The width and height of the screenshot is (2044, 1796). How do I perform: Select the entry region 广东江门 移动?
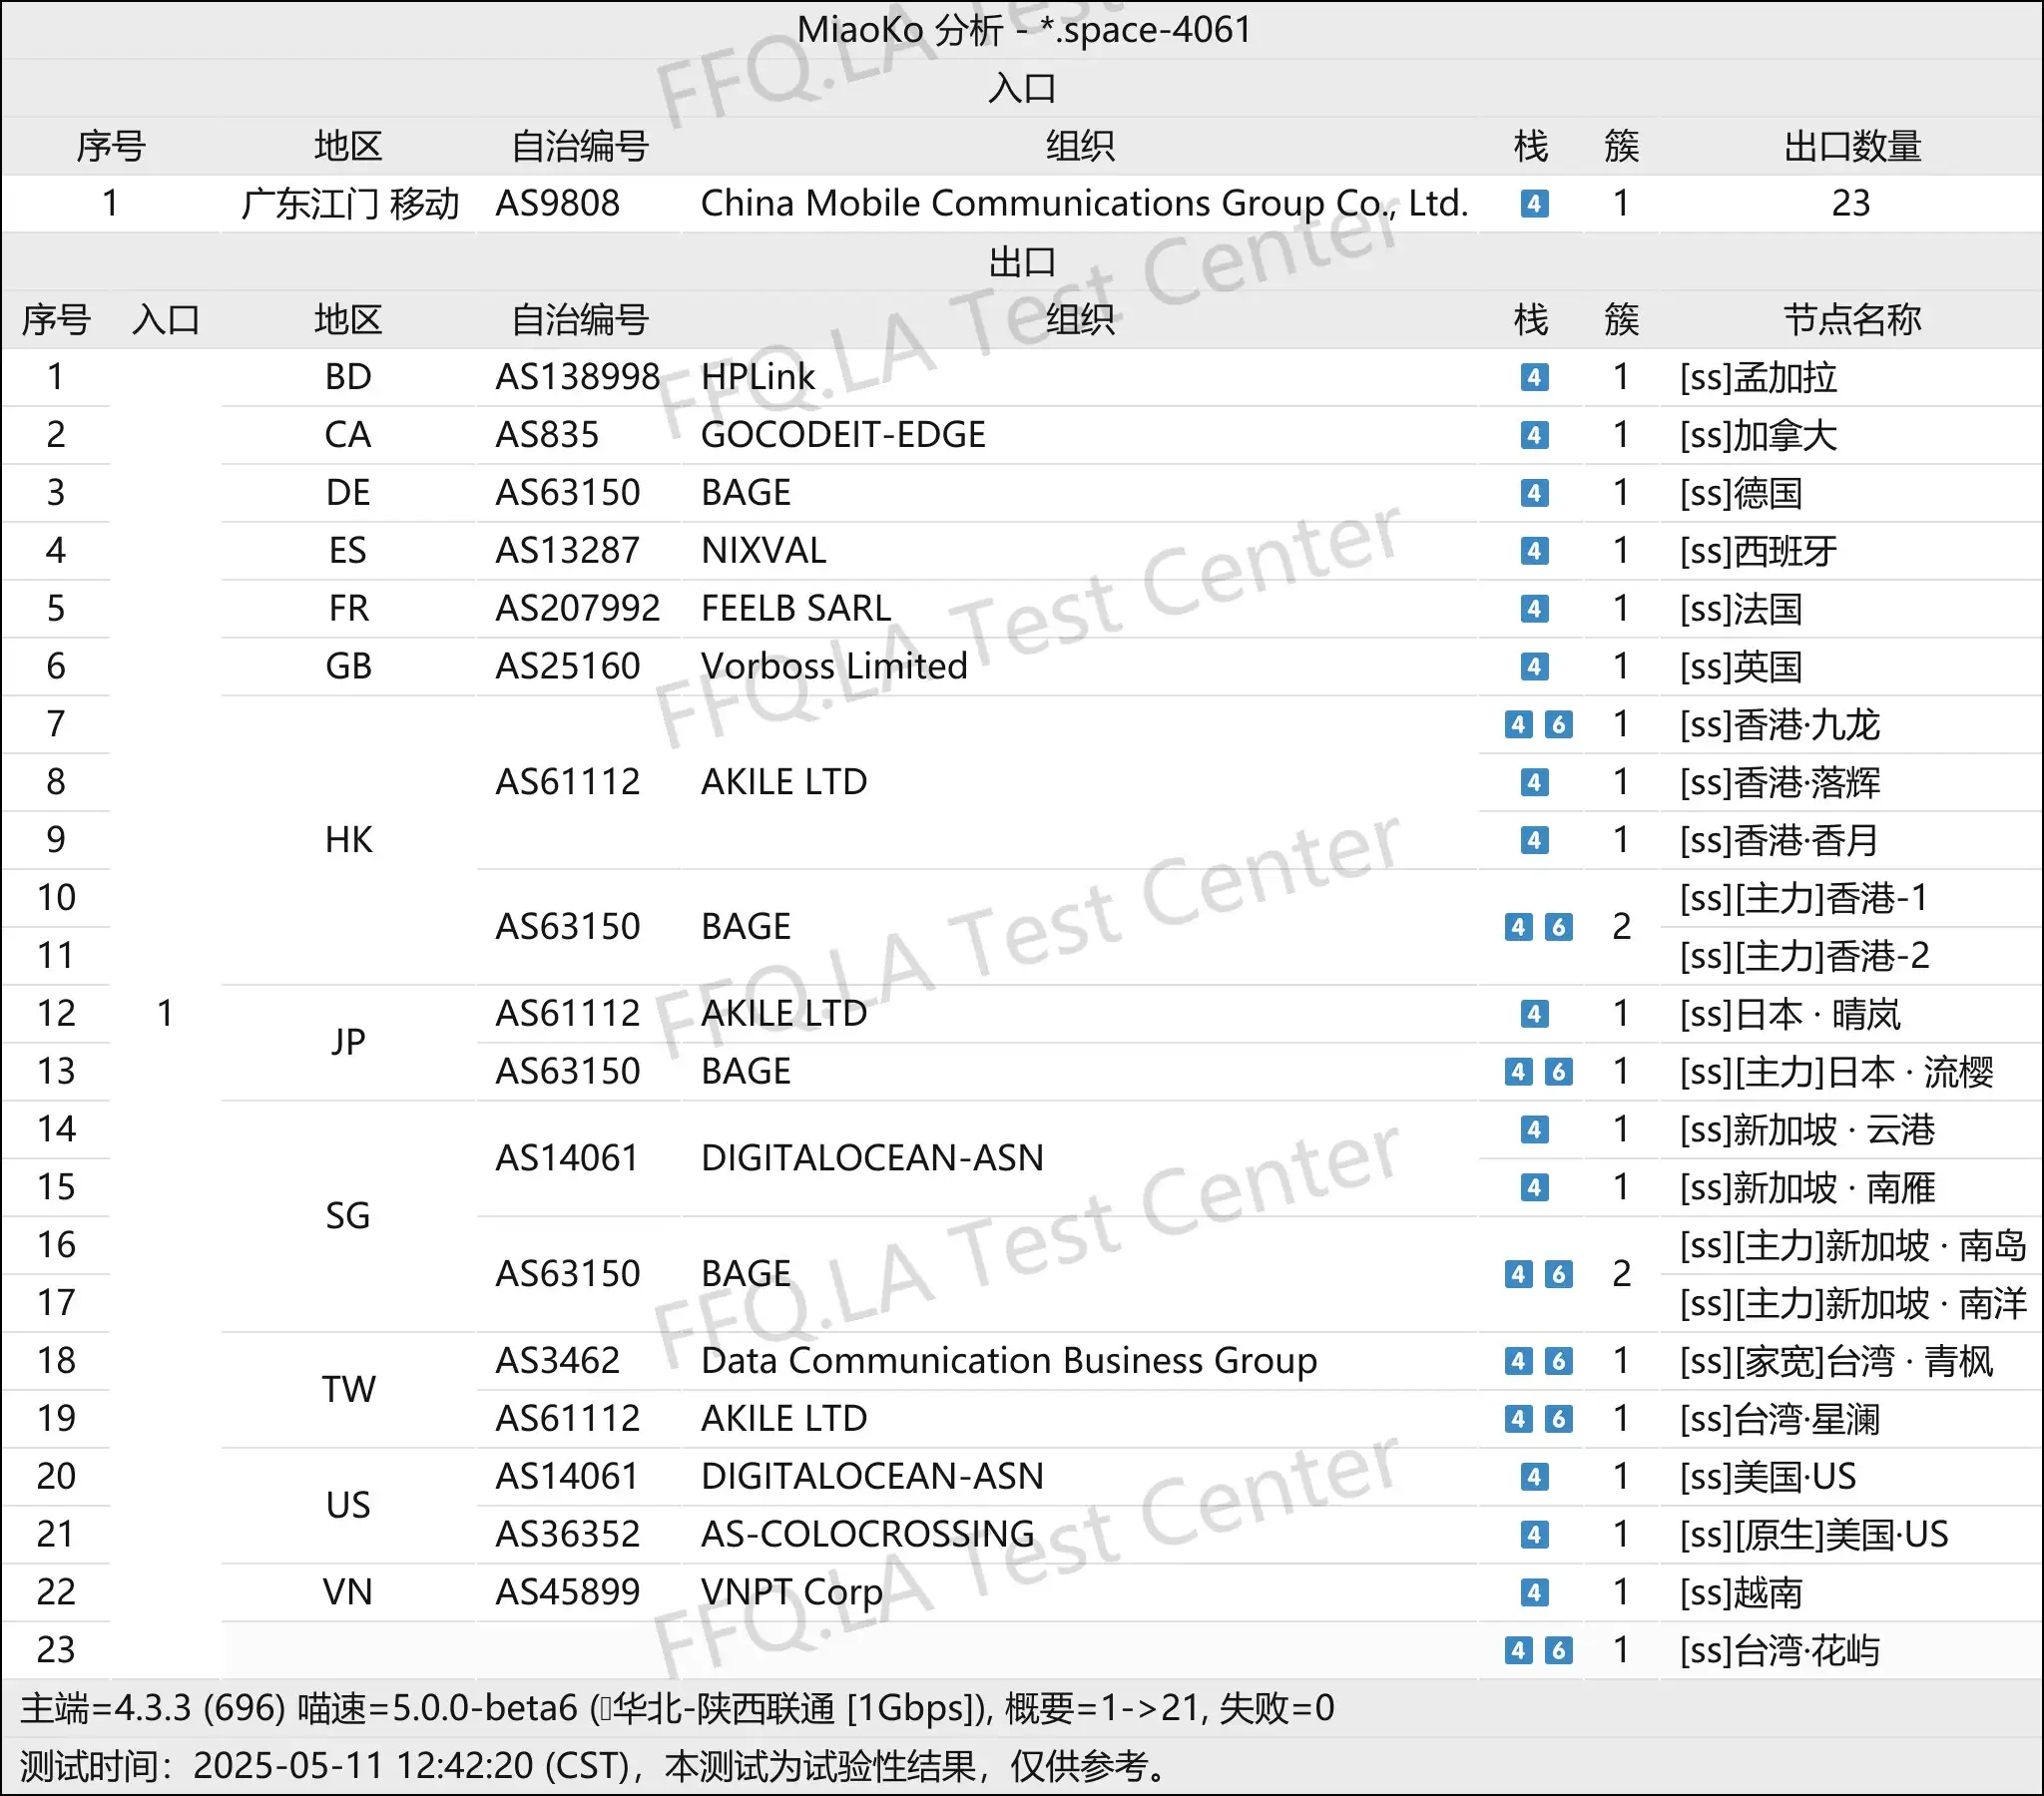[x=349, y=204]
